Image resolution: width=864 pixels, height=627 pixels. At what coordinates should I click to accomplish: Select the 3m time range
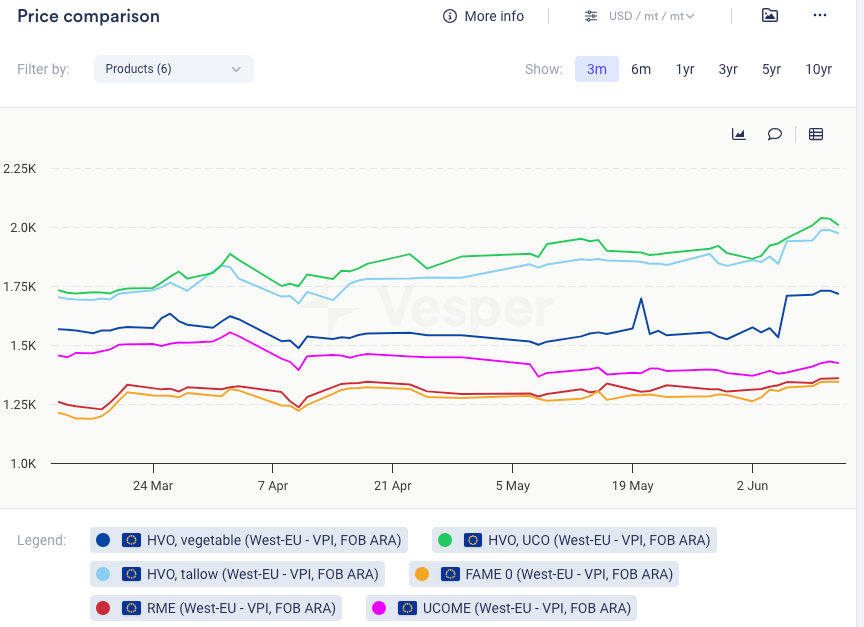click(596, 69)
